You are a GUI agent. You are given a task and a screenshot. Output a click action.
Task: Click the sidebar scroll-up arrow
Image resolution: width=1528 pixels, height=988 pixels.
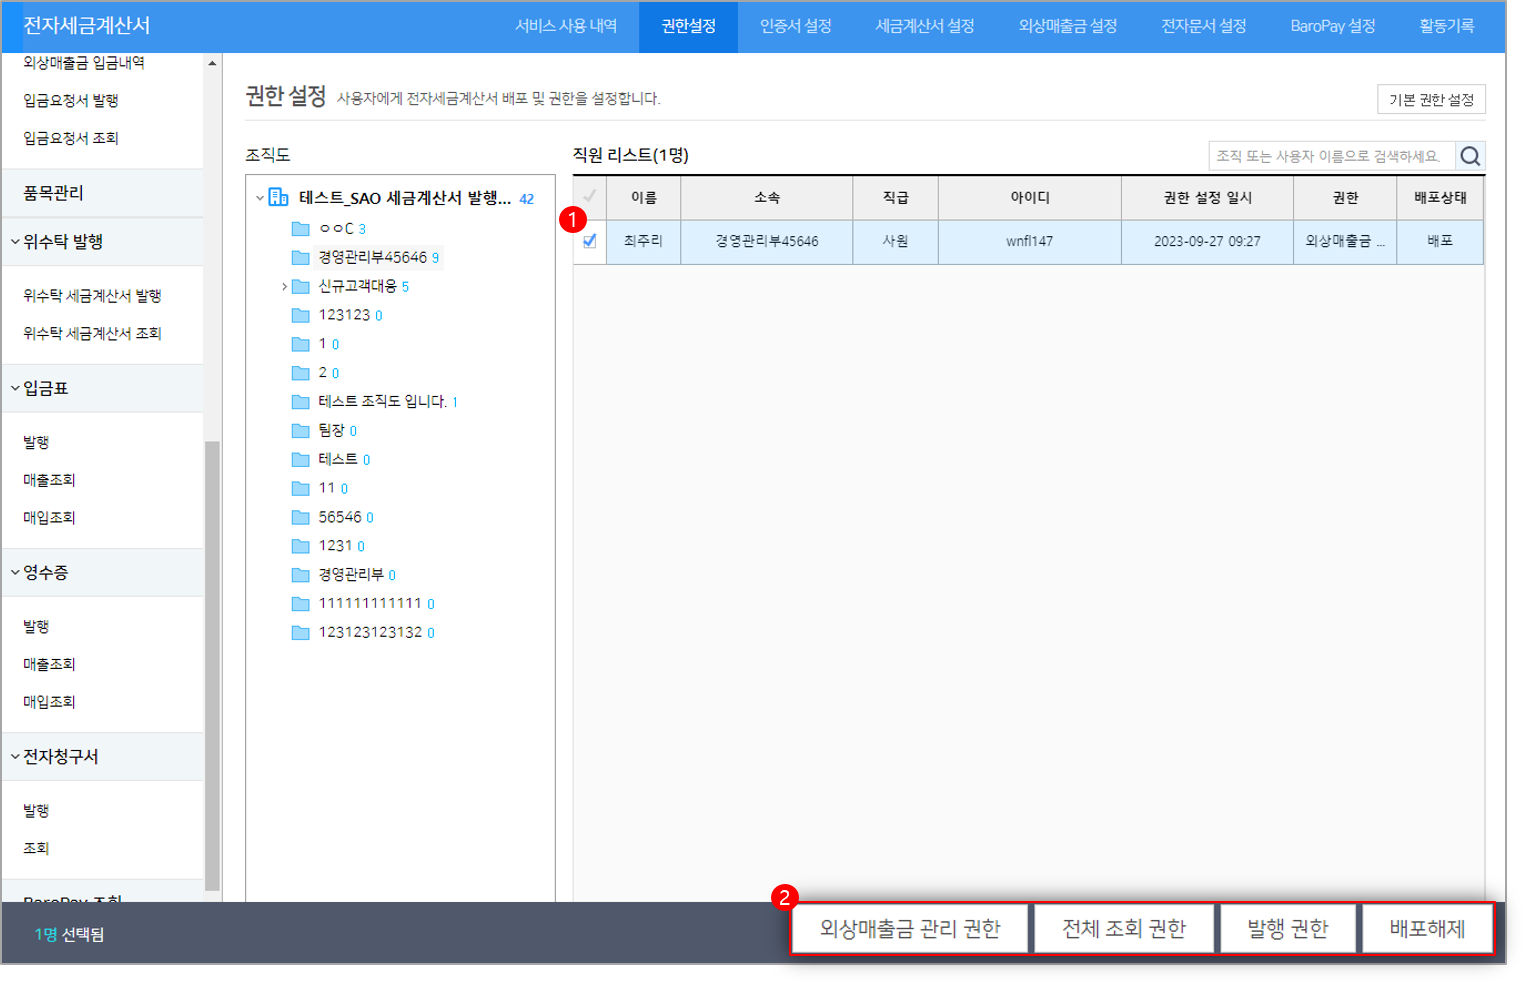tap(212, 63)
